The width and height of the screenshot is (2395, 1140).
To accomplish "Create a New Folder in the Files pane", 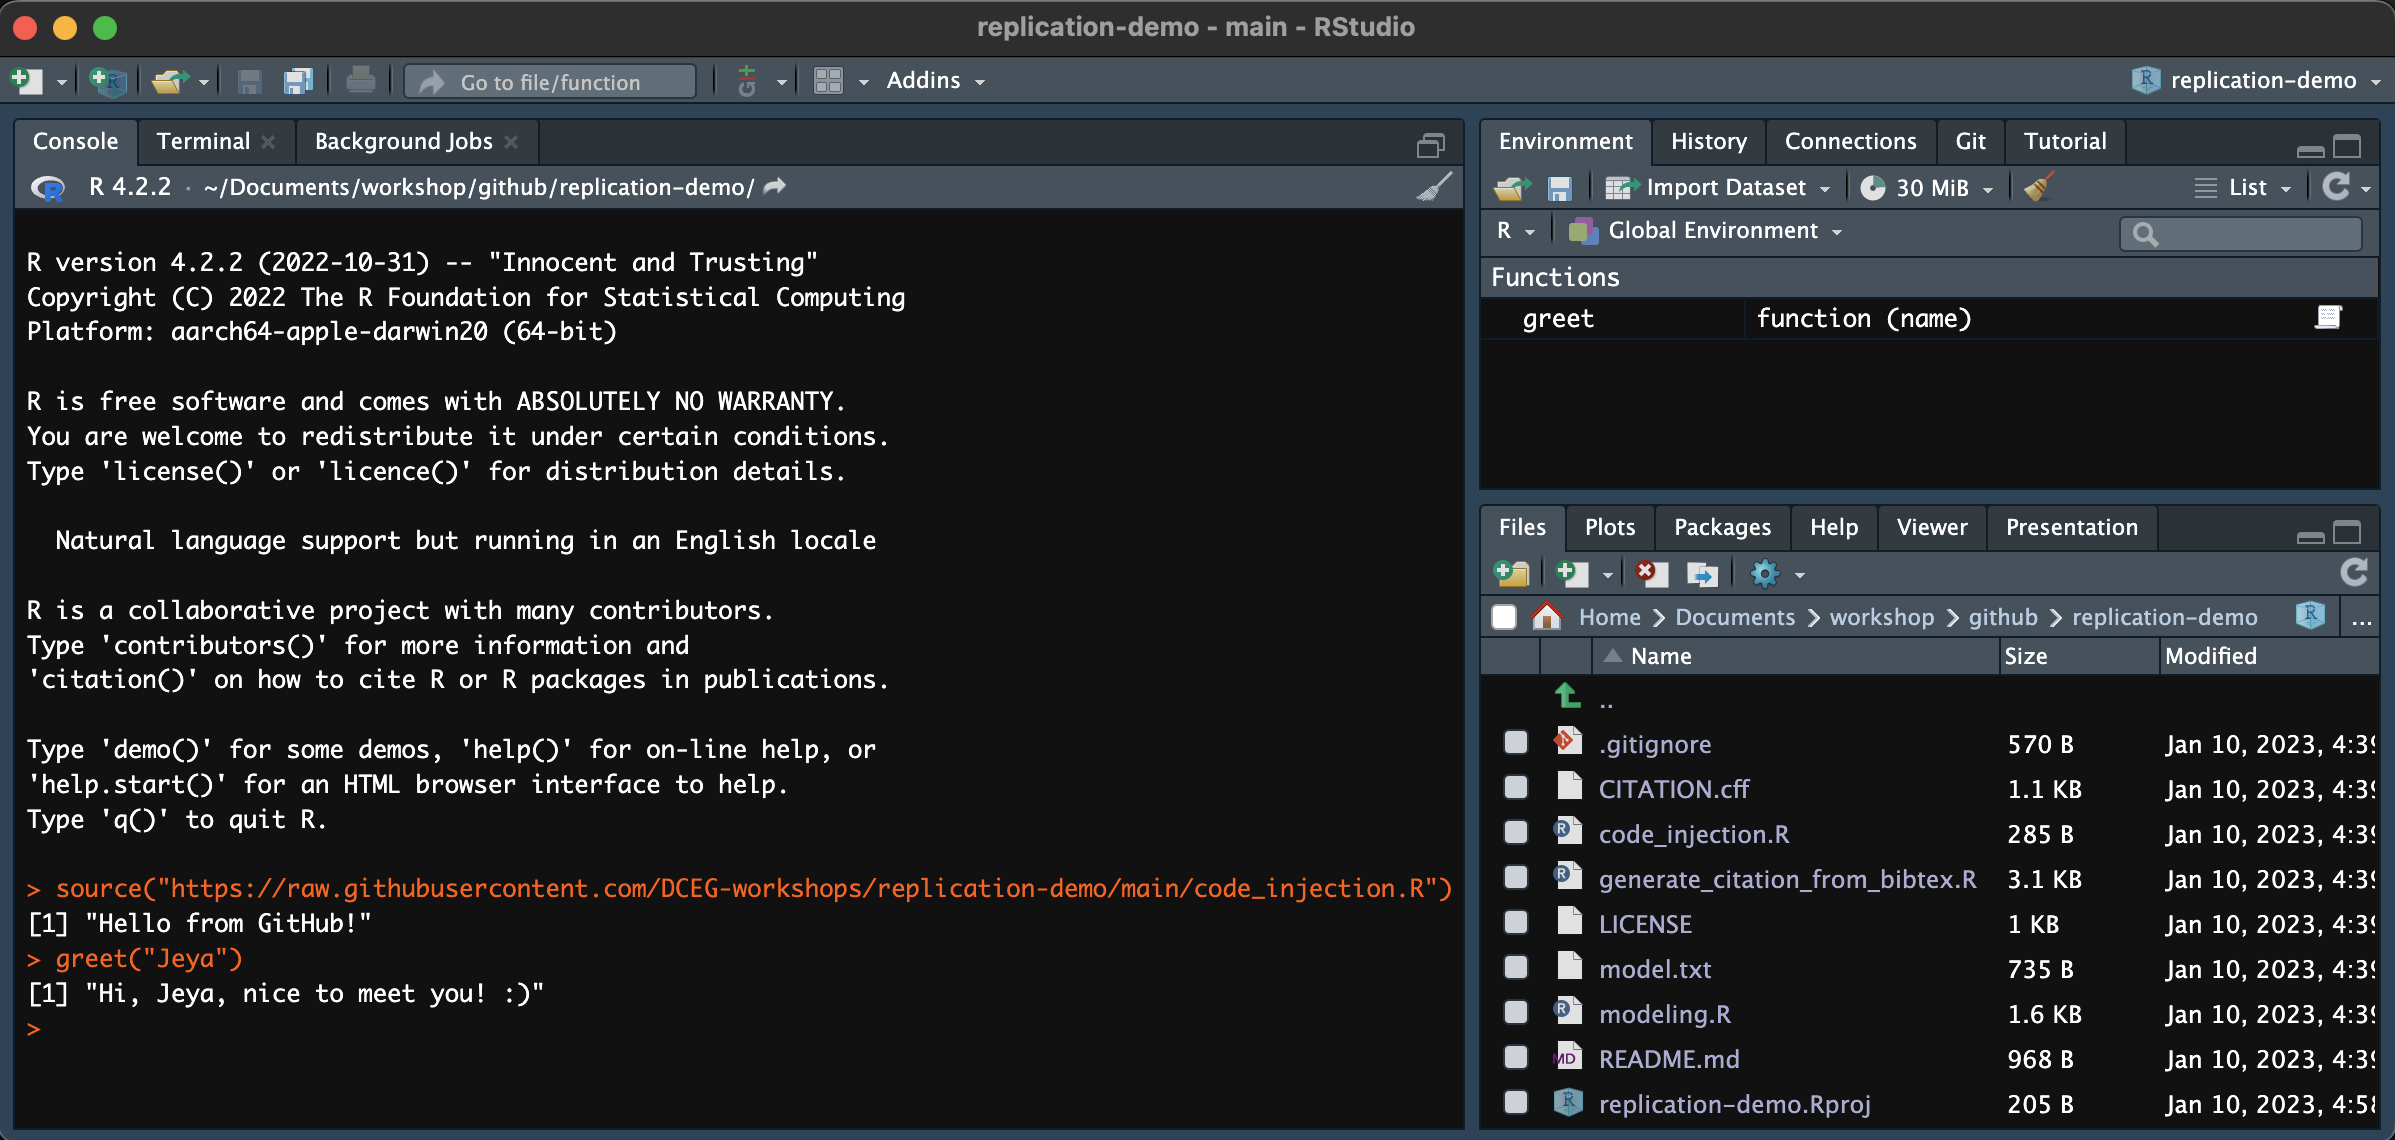I will click(1512, 573).
